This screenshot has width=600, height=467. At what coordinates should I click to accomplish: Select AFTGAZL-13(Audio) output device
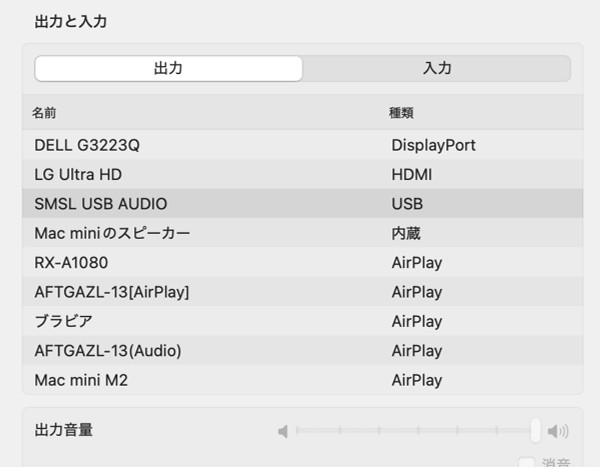point(303,351)
